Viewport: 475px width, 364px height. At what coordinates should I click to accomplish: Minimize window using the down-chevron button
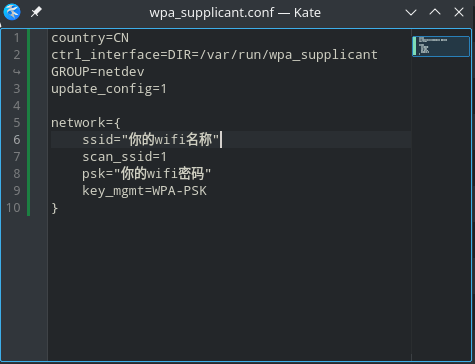pos(411,13)
